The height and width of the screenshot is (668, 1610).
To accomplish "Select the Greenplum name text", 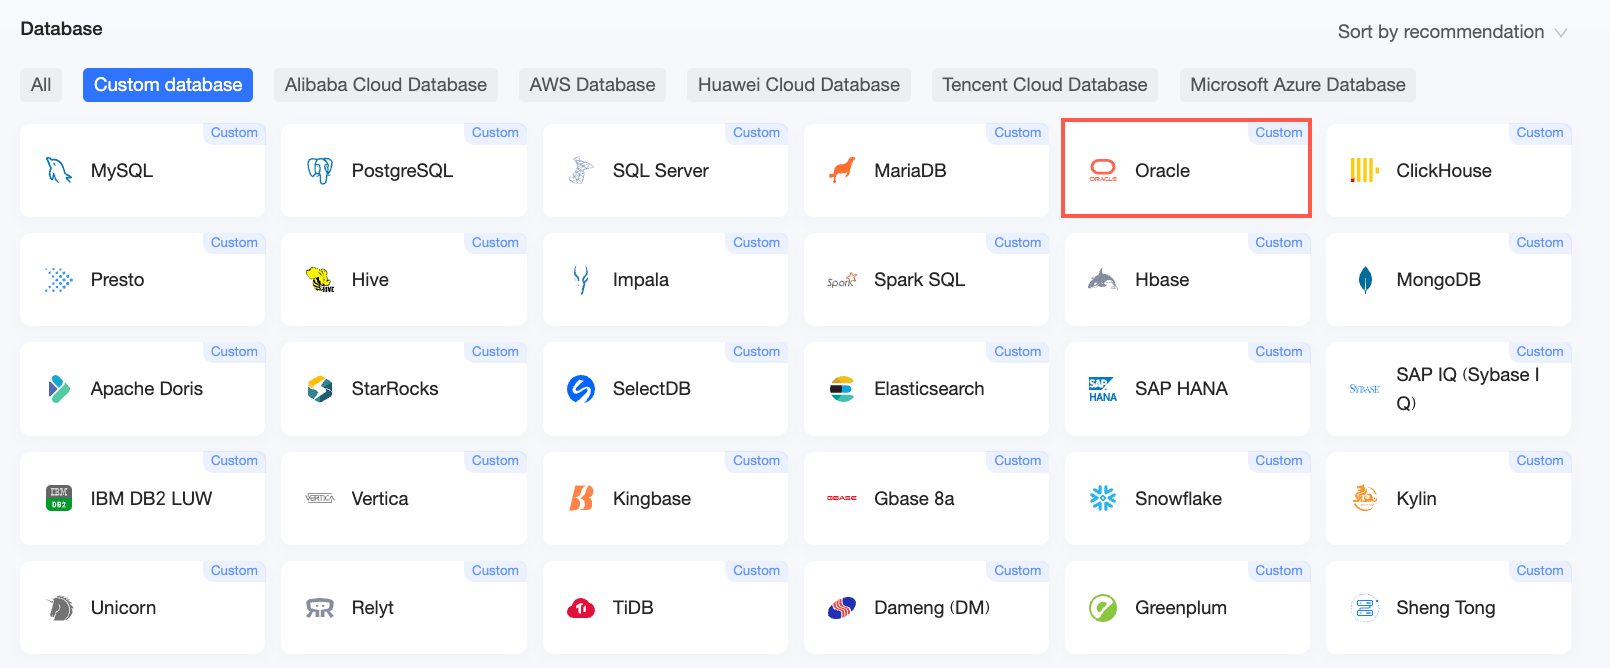I will pos(1181,608).
